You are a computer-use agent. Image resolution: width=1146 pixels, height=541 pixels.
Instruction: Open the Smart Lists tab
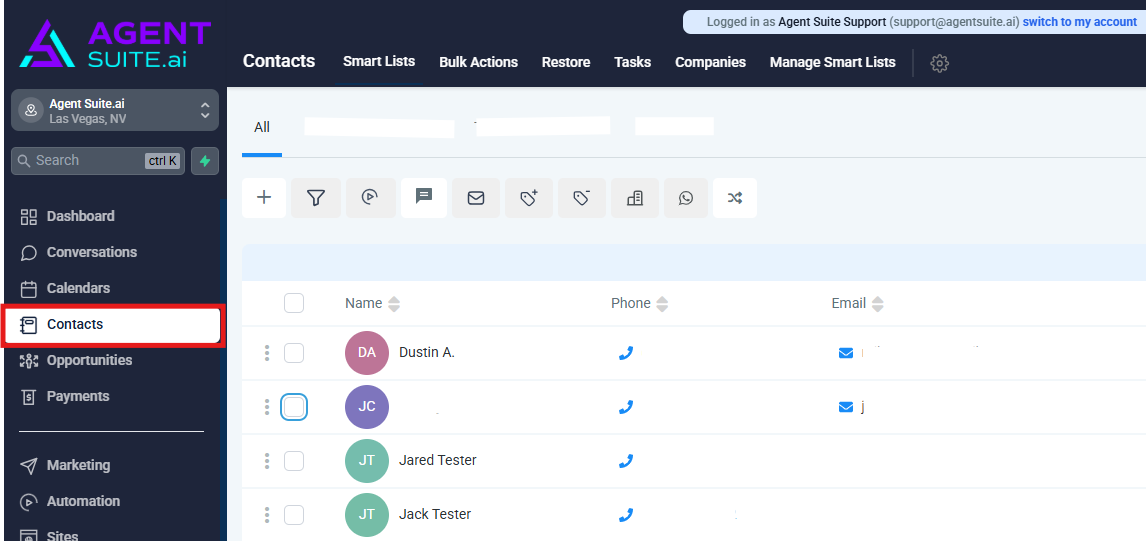pos(379,61)
